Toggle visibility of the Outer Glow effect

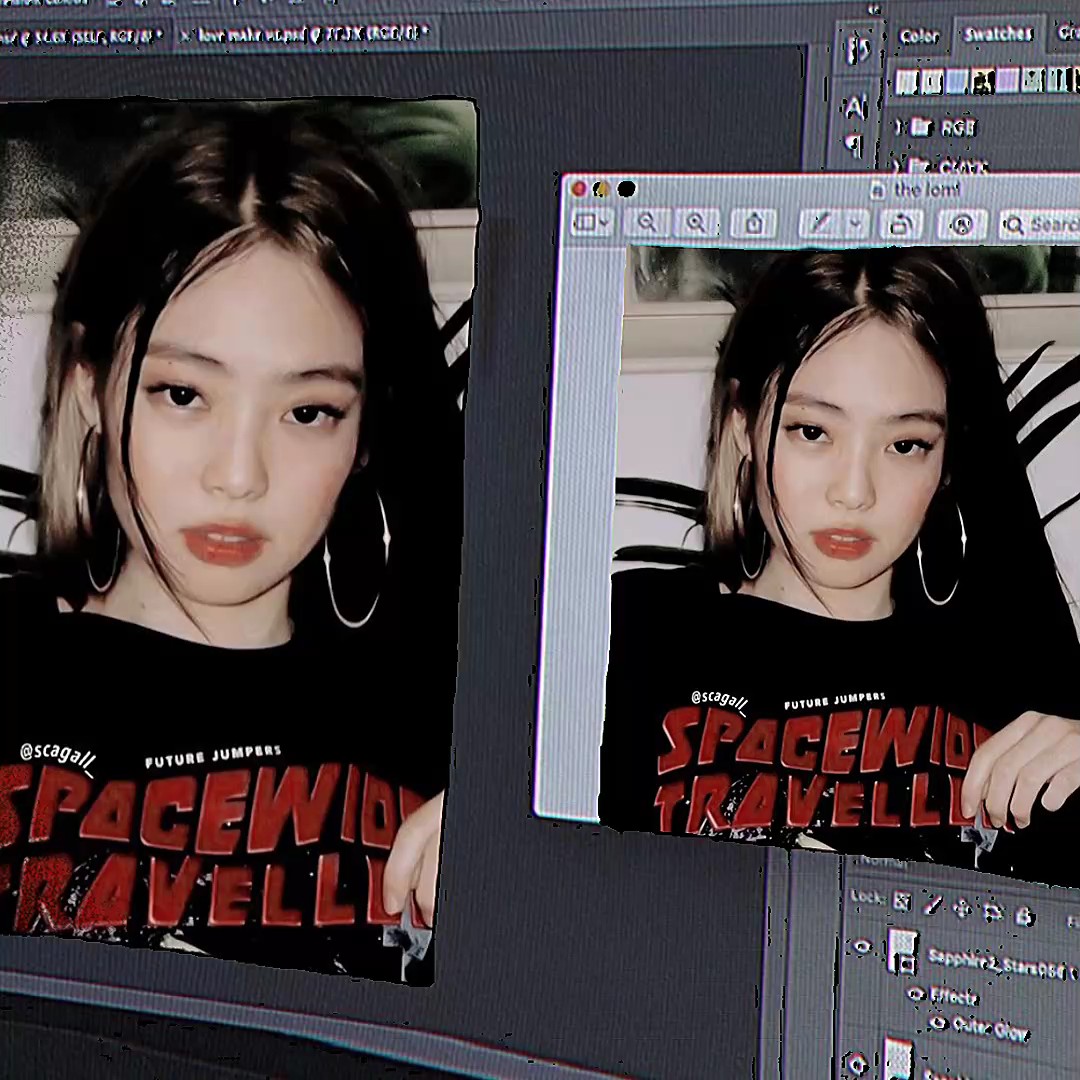pyautogui.click(x=937, y=1023)
